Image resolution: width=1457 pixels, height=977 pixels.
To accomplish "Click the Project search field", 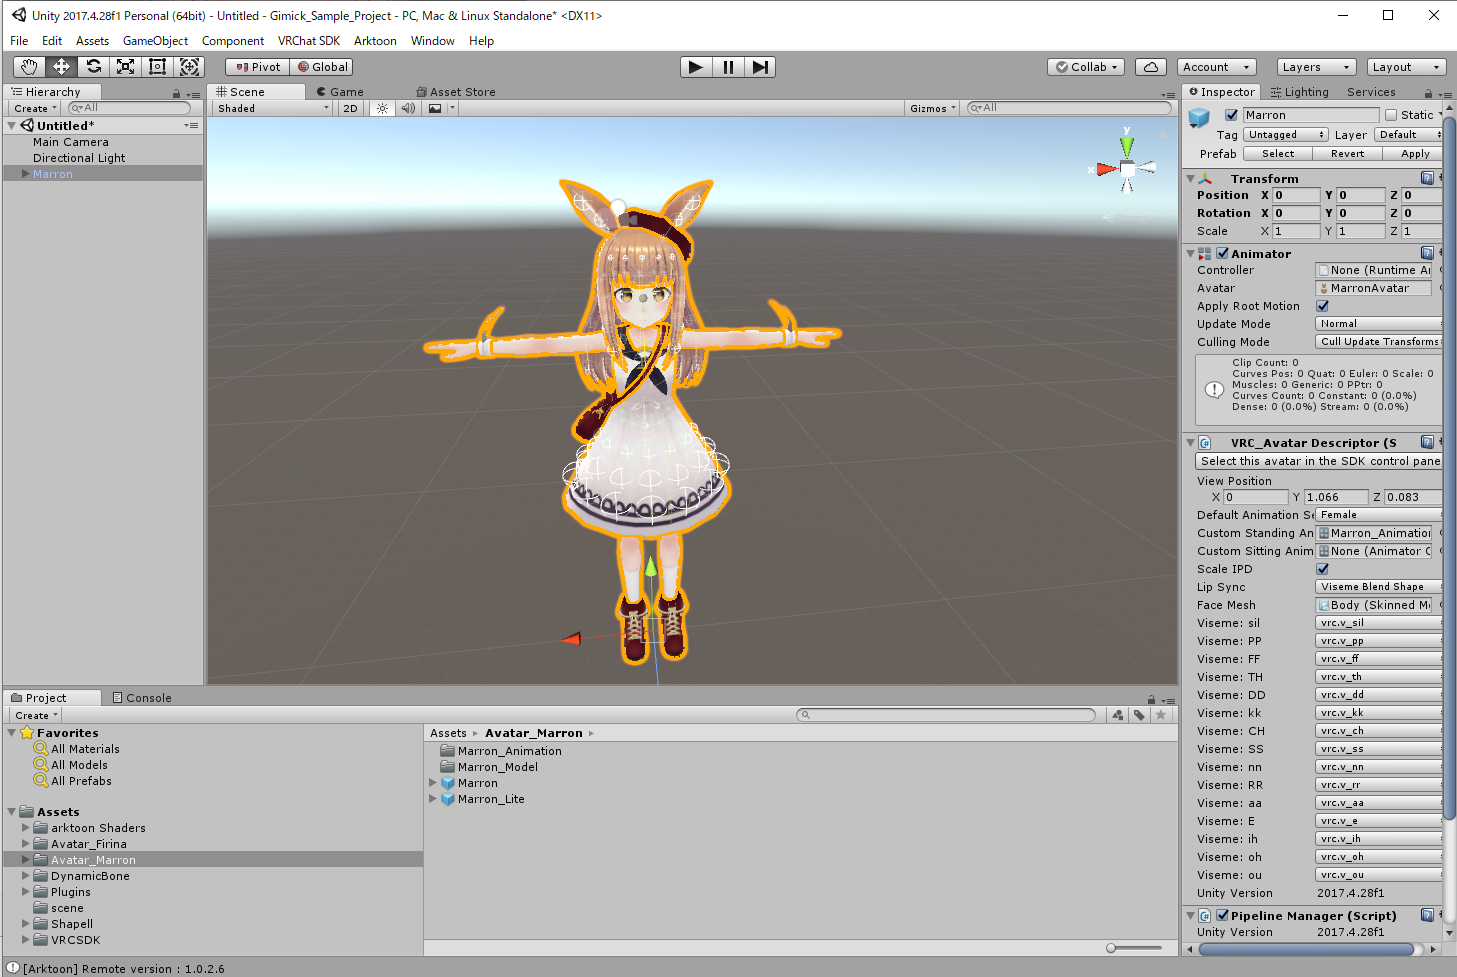I will coord(946,715).
